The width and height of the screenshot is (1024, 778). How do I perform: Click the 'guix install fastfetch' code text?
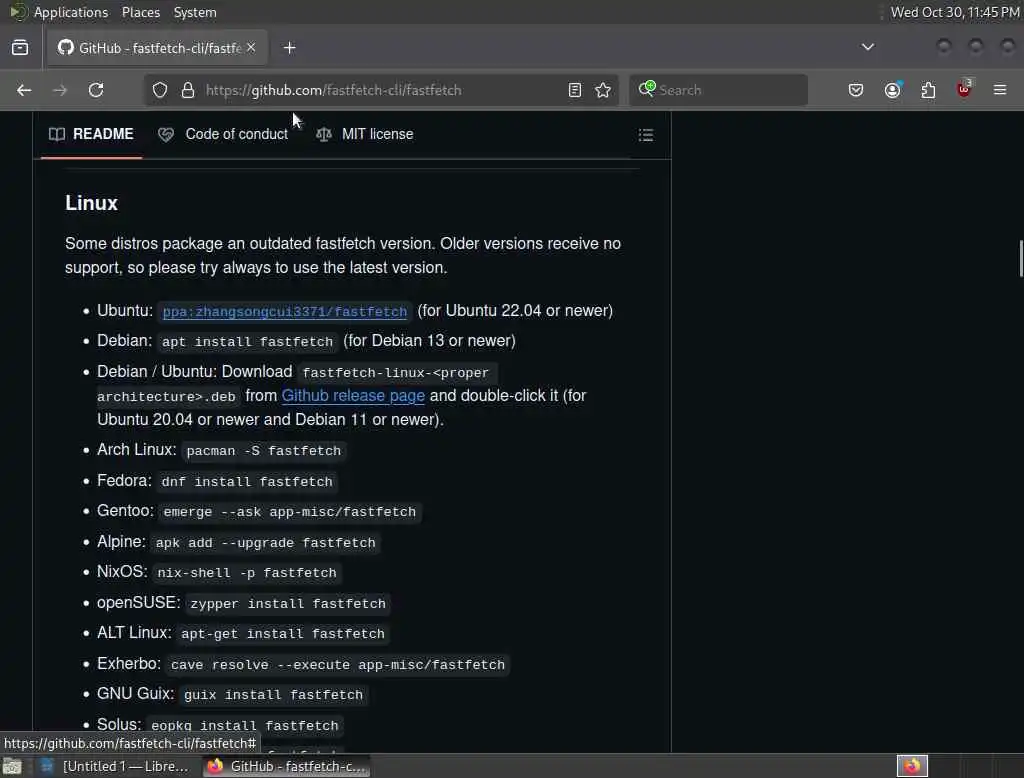(x=273, y=695)
